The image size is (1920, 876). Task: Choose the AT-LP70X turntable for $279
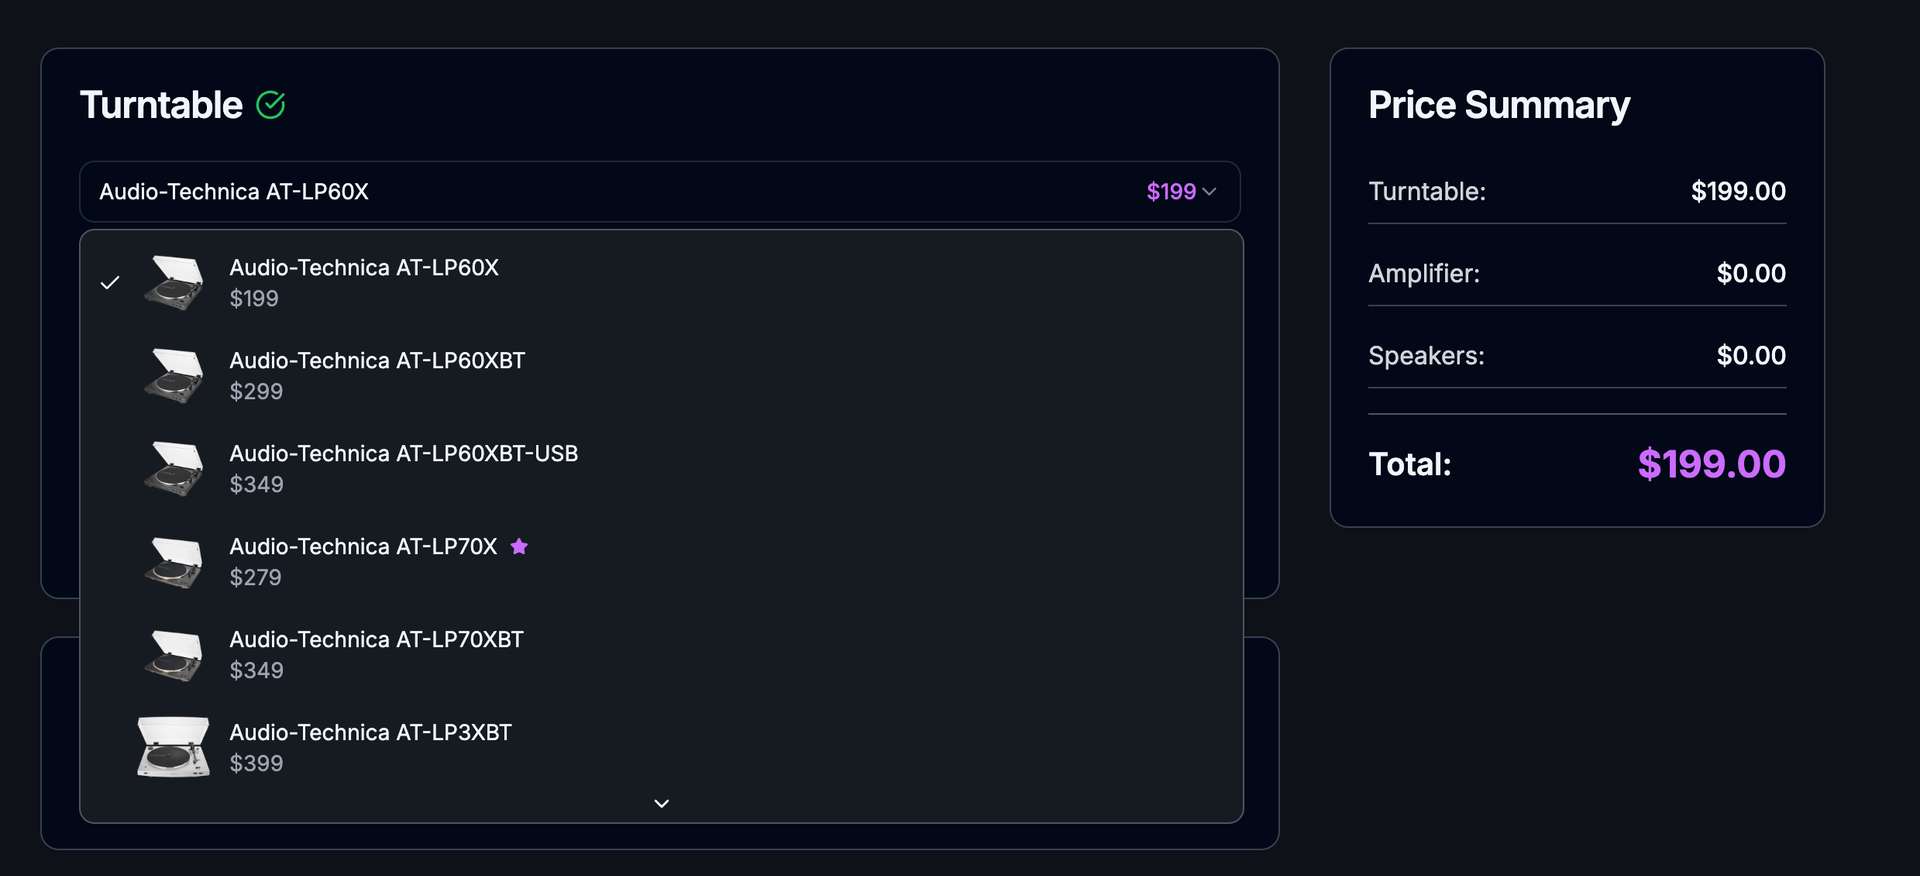point(364,561)
